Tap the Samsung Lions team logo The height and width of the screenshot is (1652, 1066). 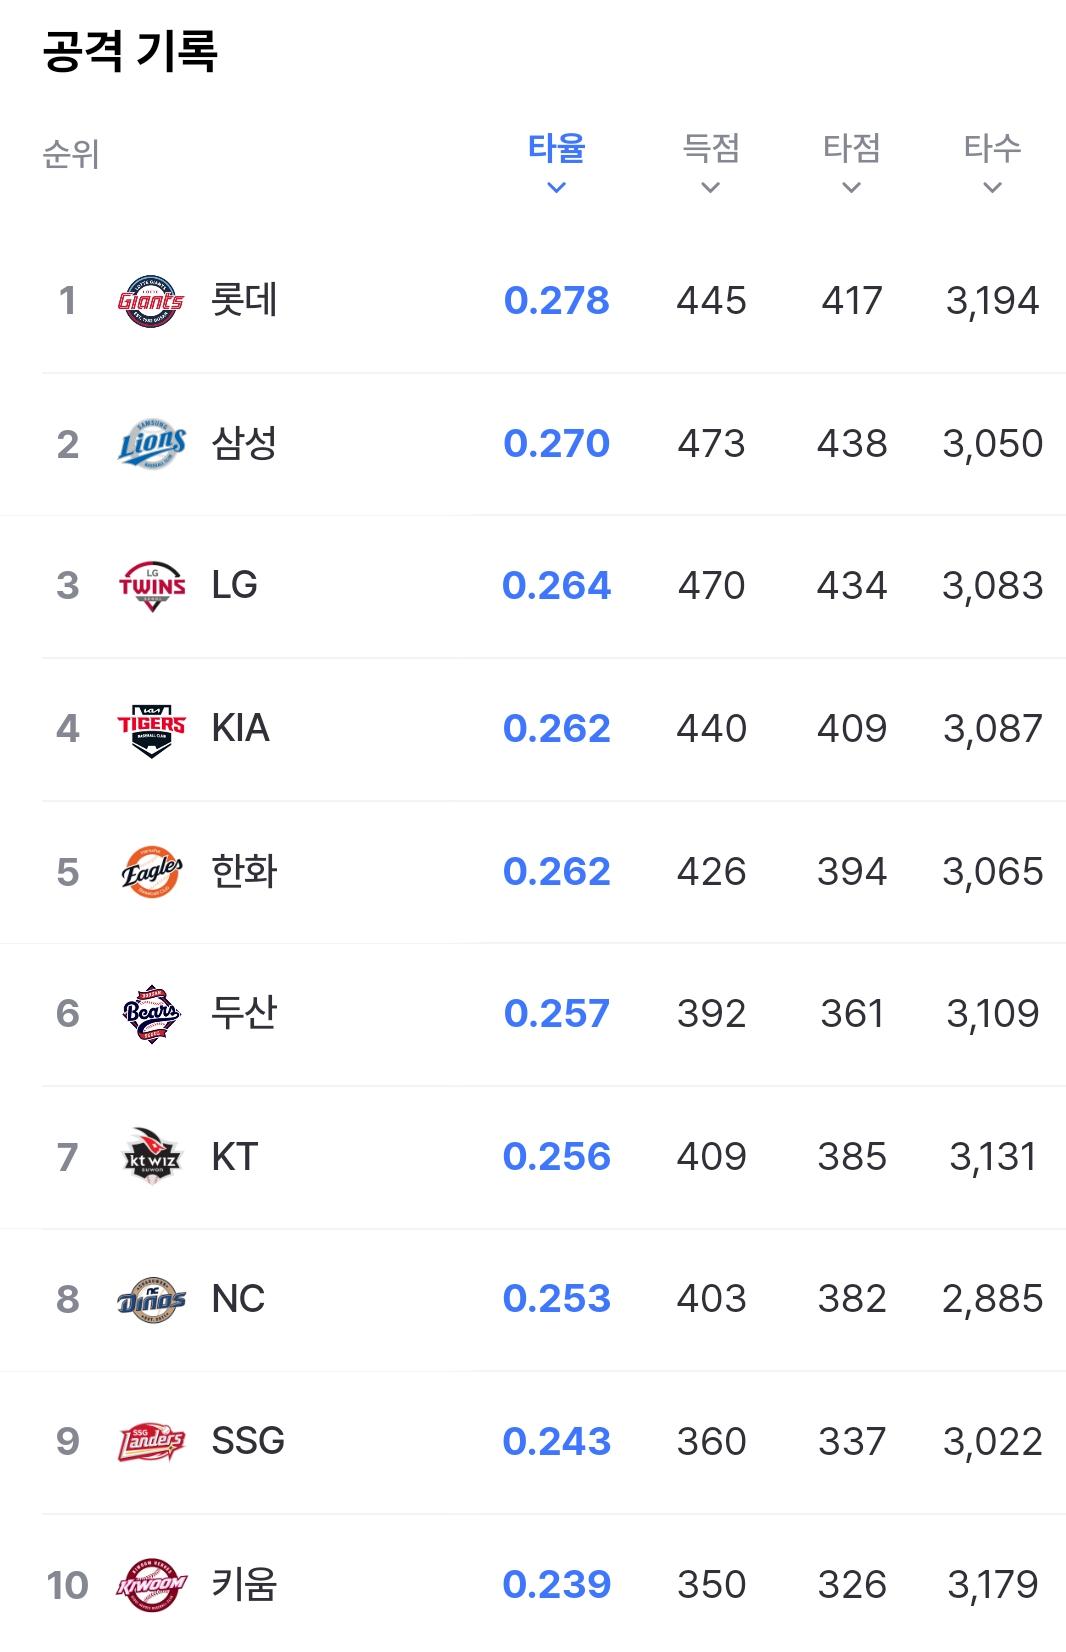point(151,443)
